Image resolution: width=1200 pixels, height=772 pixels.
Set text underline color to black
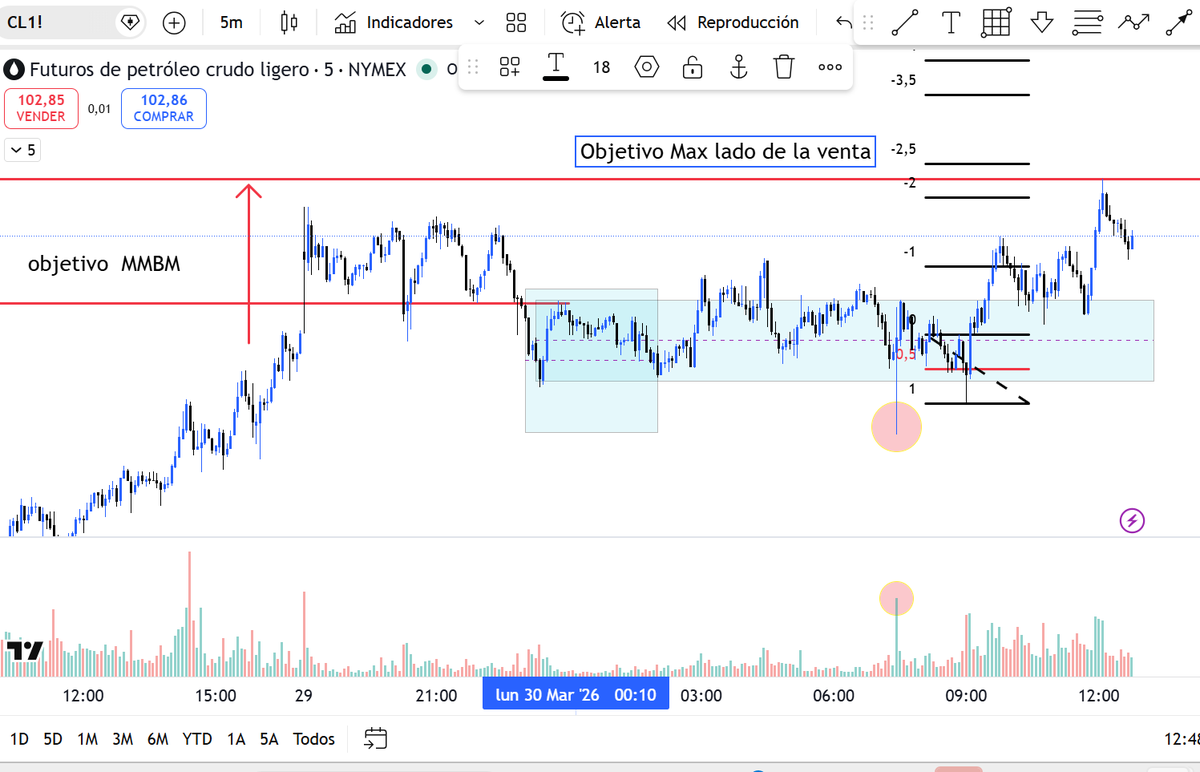pos(555,67)
